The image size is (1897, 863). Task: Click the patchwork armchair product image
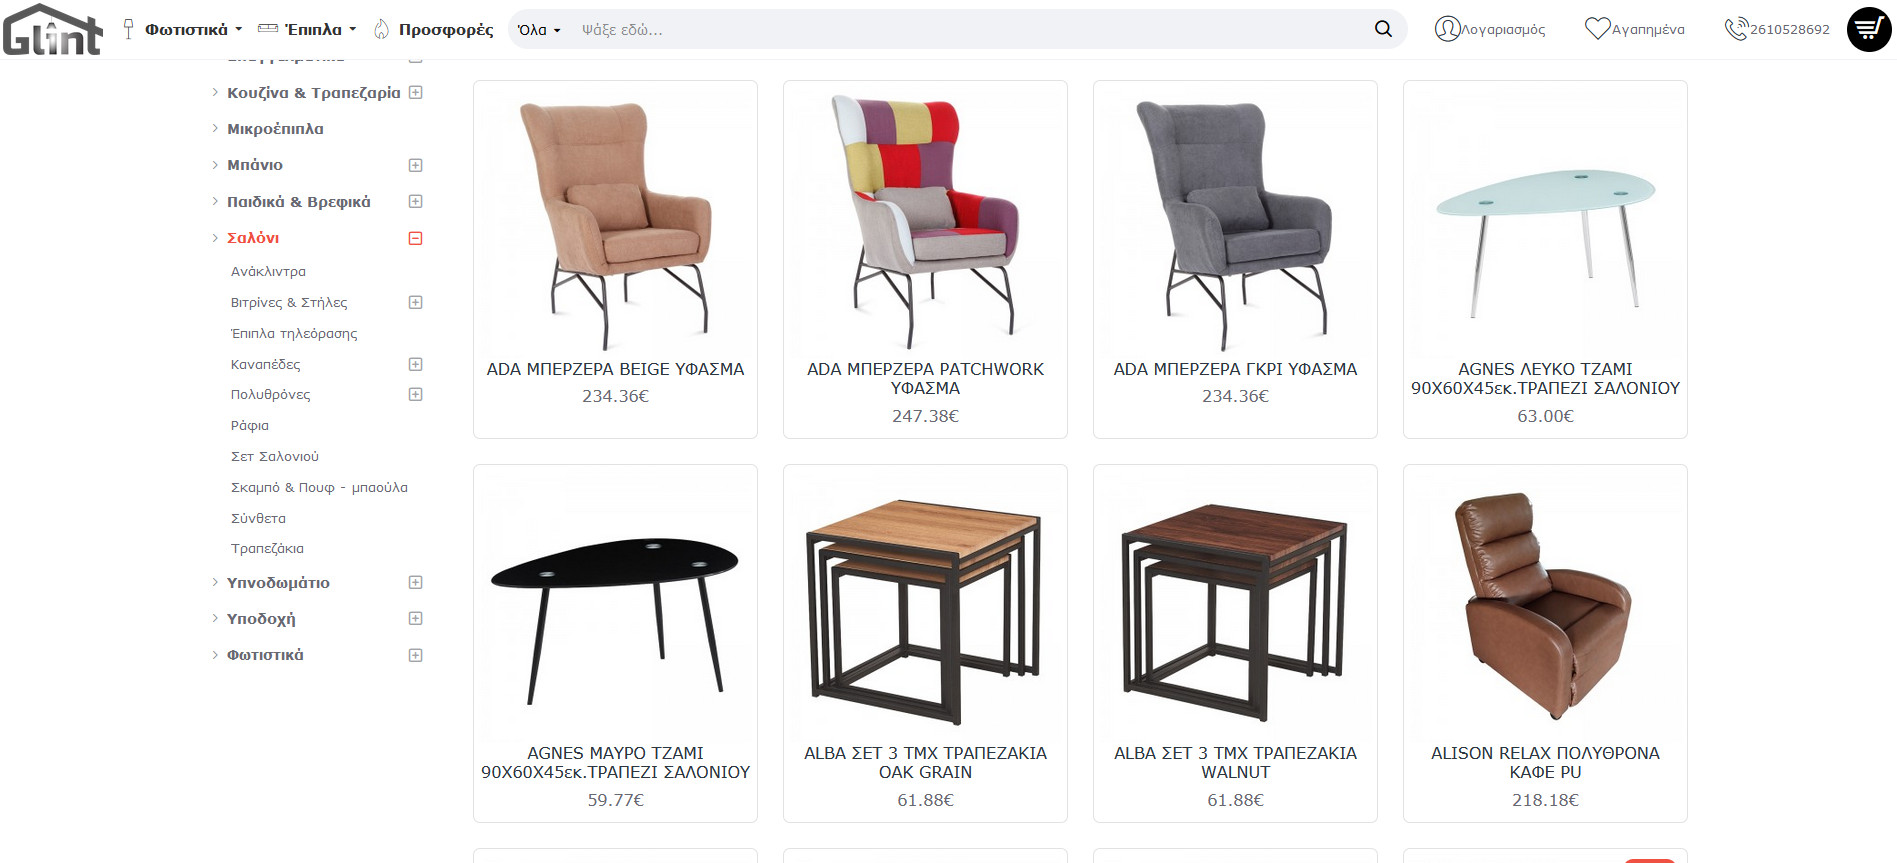(x=925, y=220)
